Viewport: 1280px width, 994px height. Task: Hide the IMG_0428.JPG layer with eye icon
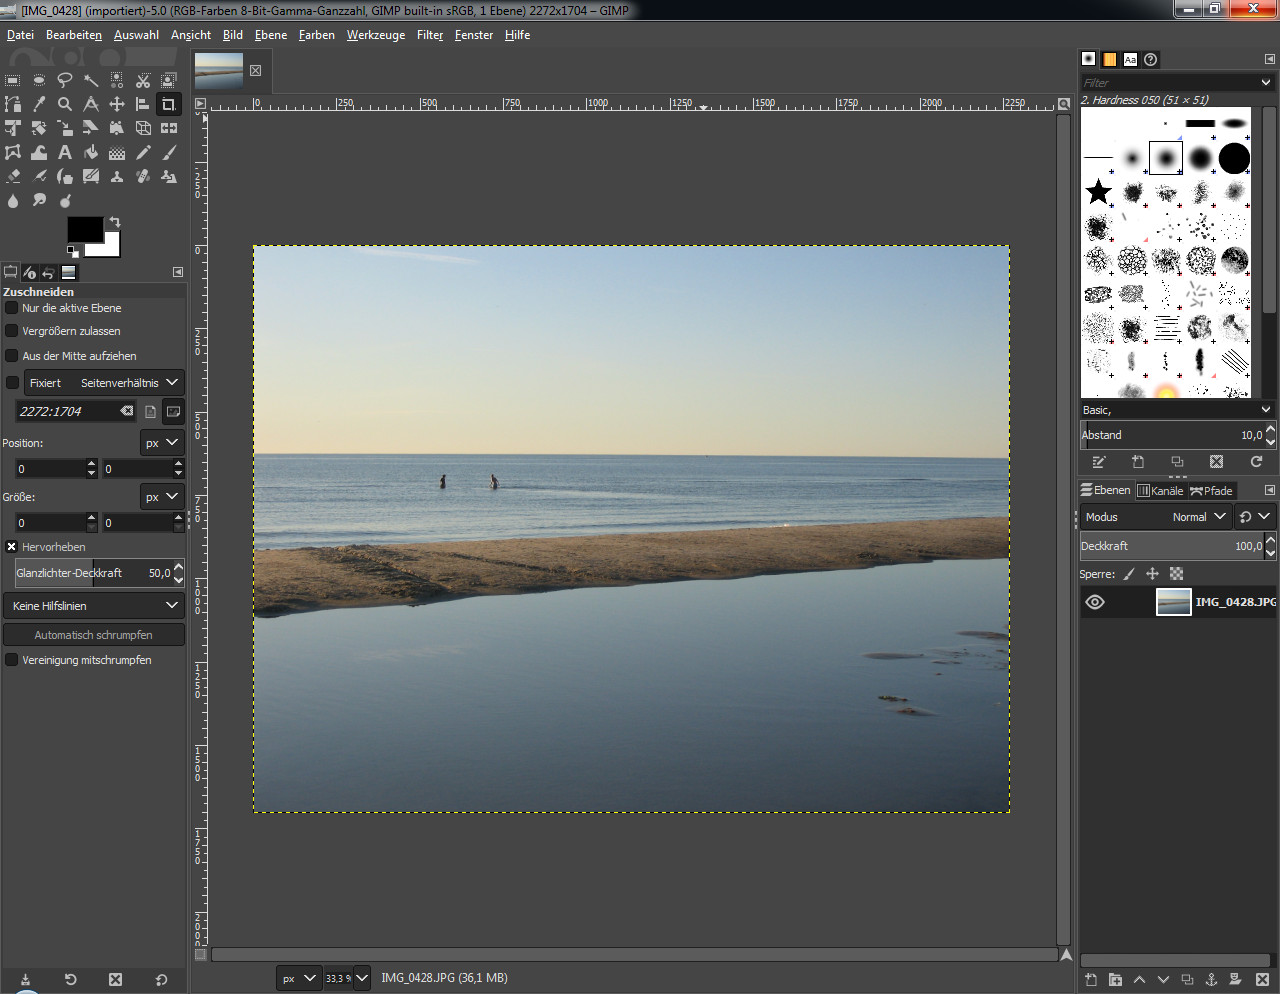pyautogui.click(x=1095, y=602)
